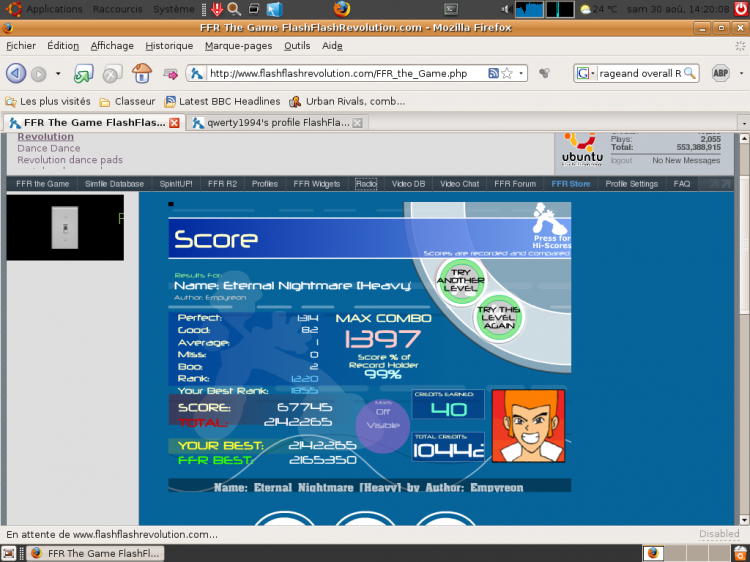
Task: Click the show desktop icon in bottom panel
Action: (10, 553)
